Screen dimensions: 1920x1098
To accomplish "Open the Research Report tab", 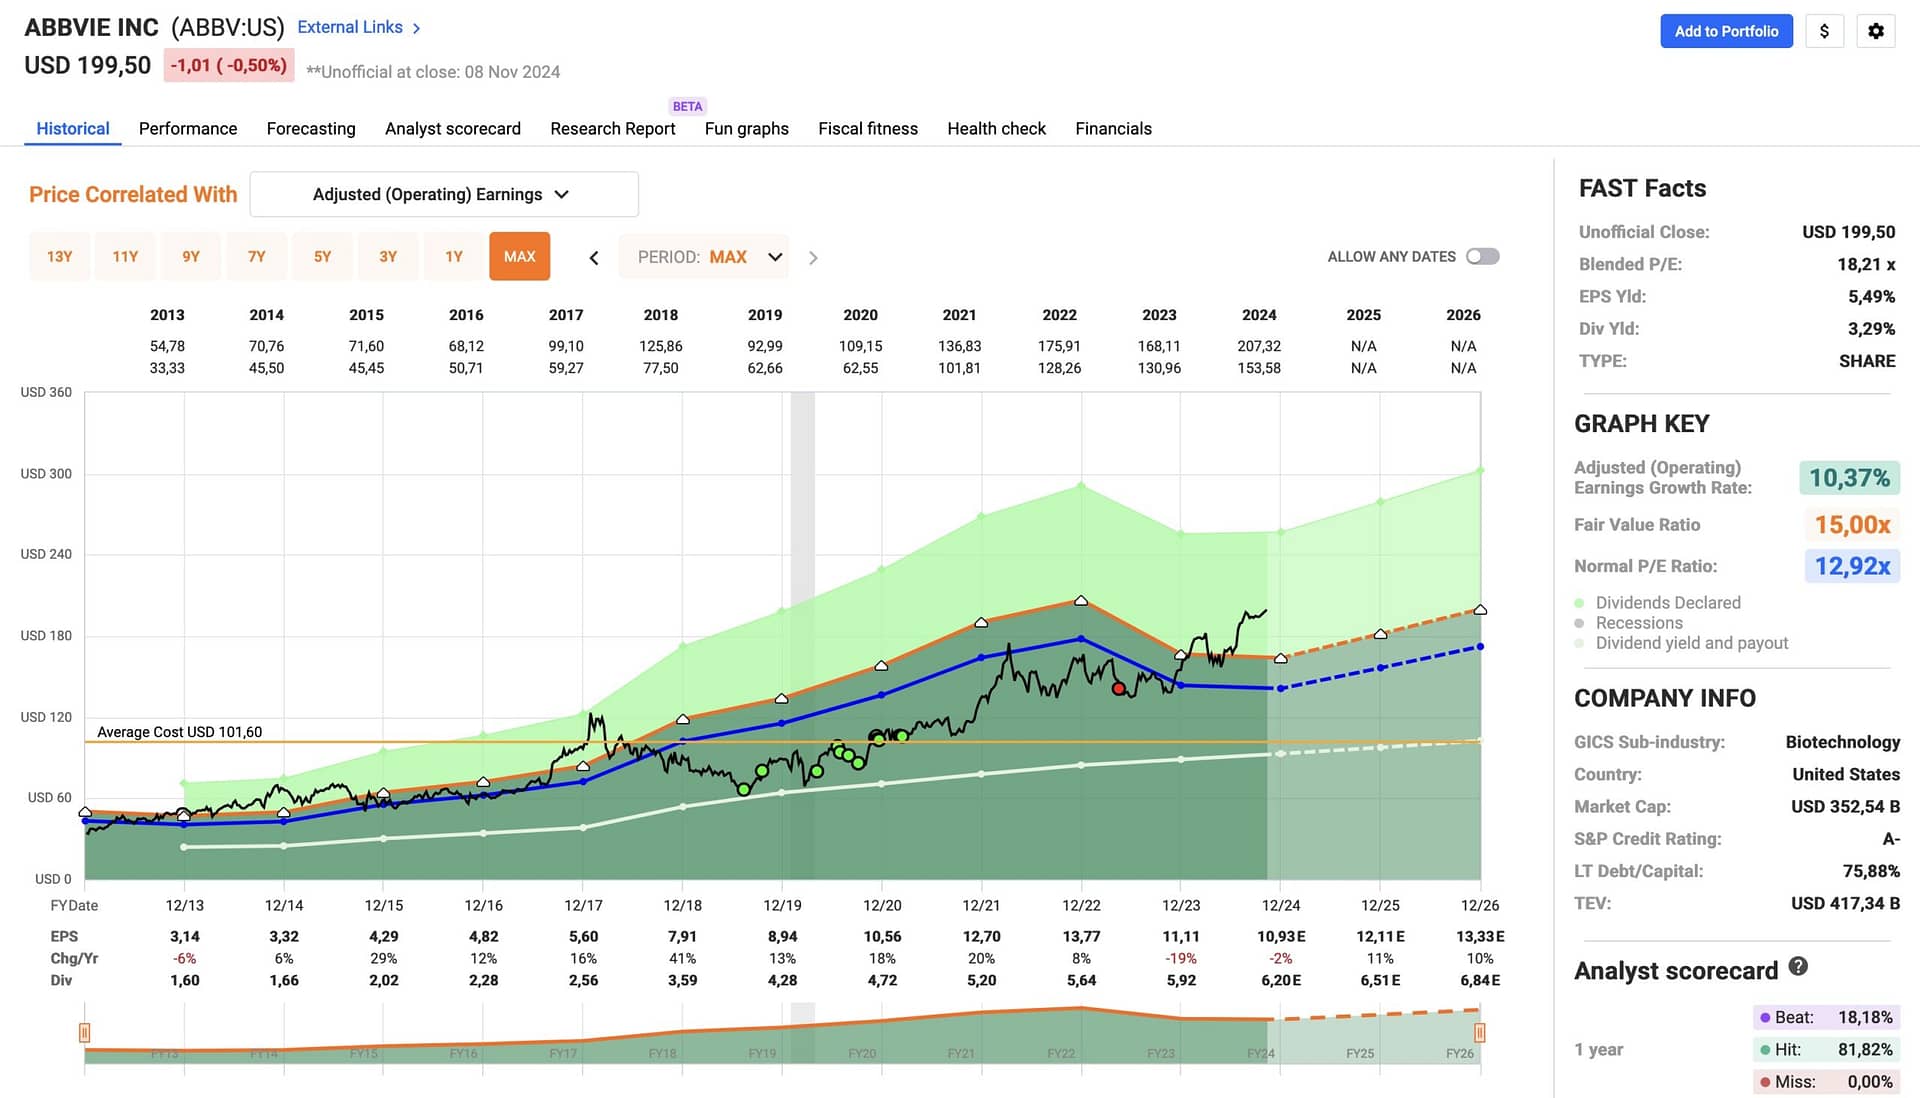I will [613, 128].
